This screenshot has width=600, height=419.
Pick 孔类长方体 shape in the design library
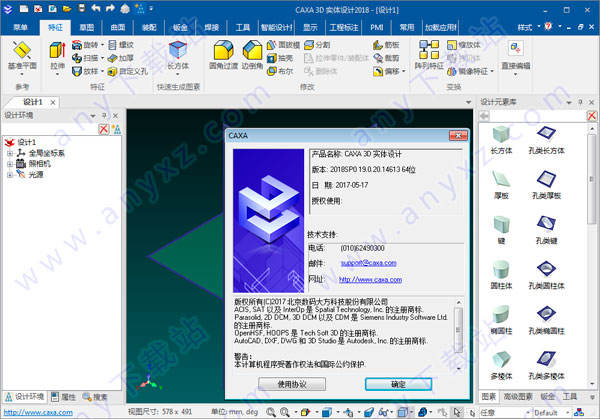546,140
